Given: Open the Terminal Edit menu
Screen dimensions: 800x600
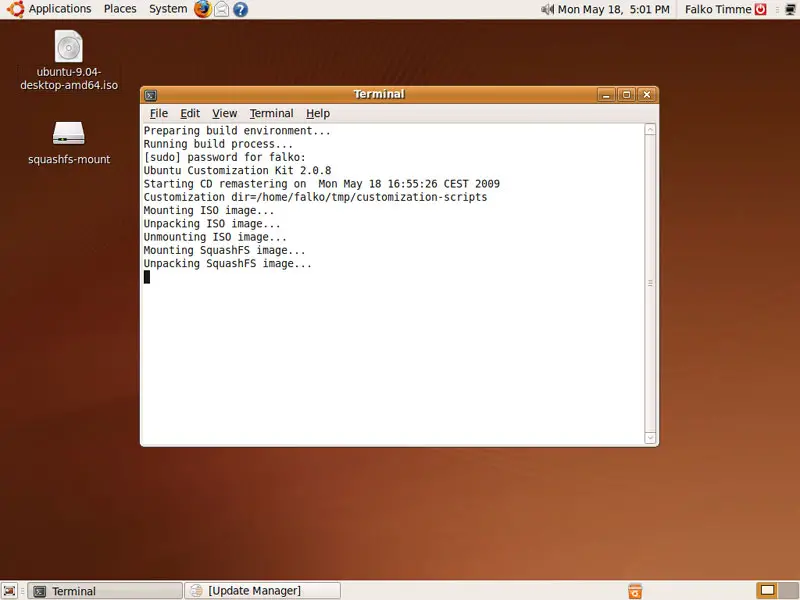Looking at the screenshot, I should [190, 113].
